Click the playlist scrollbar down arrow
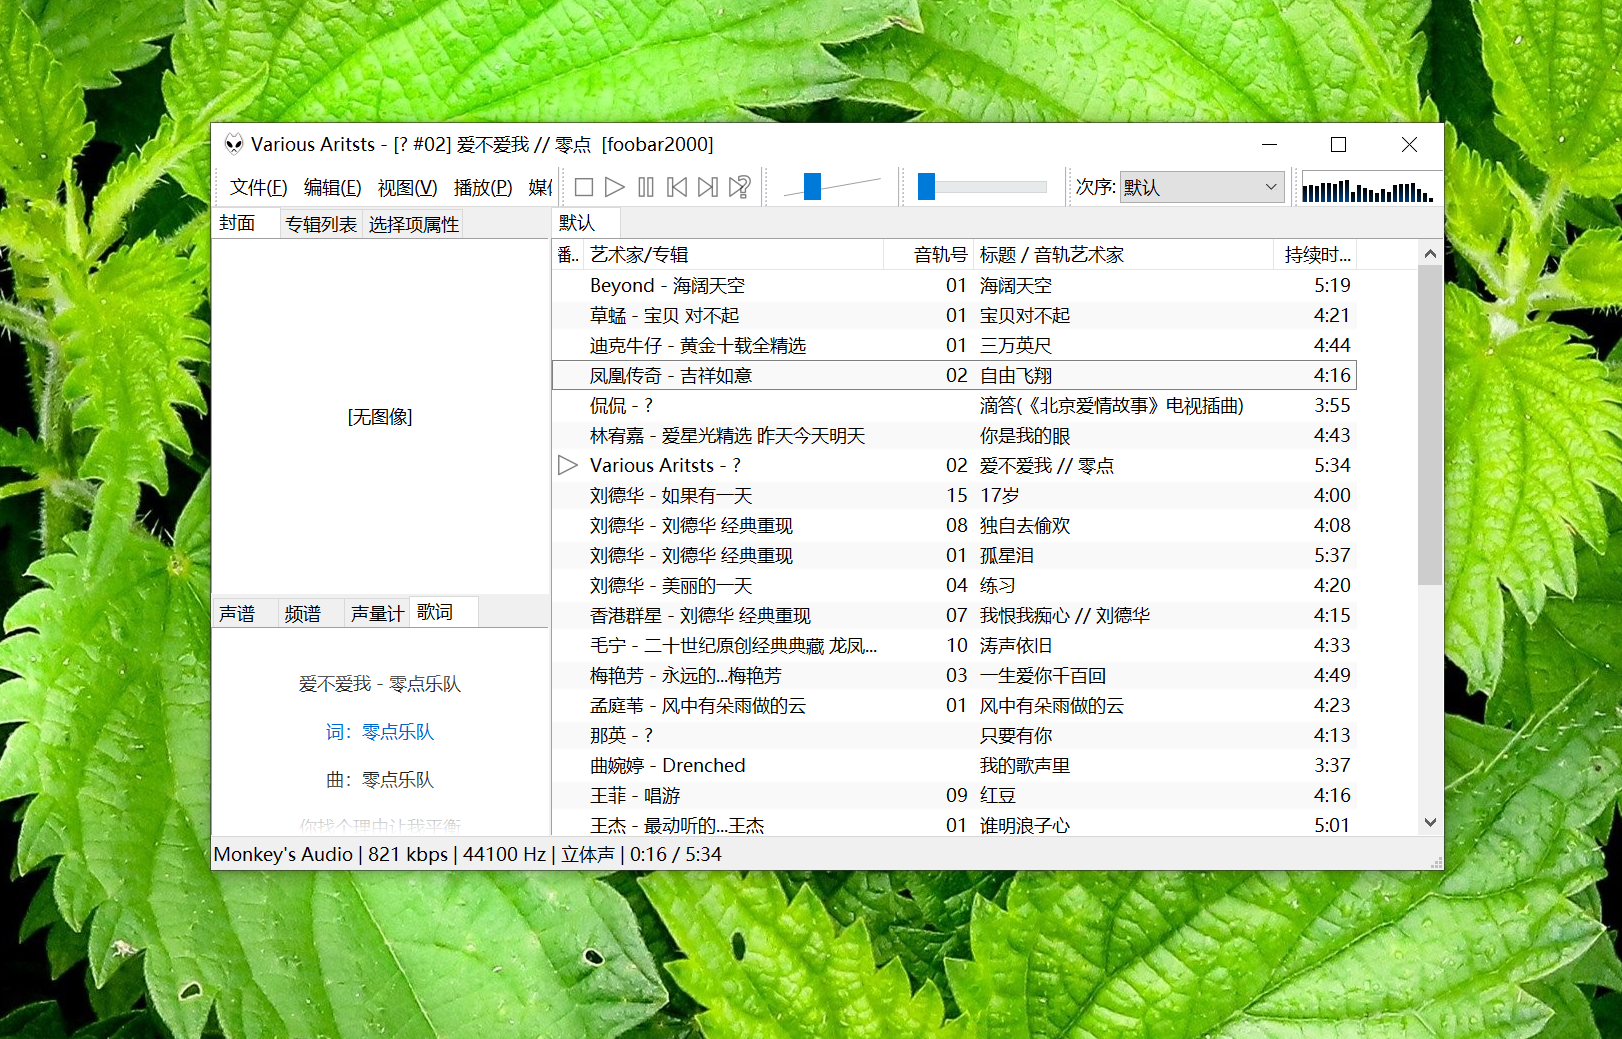This screenshot has width=1622, height=1039. tap(1430, 823)
